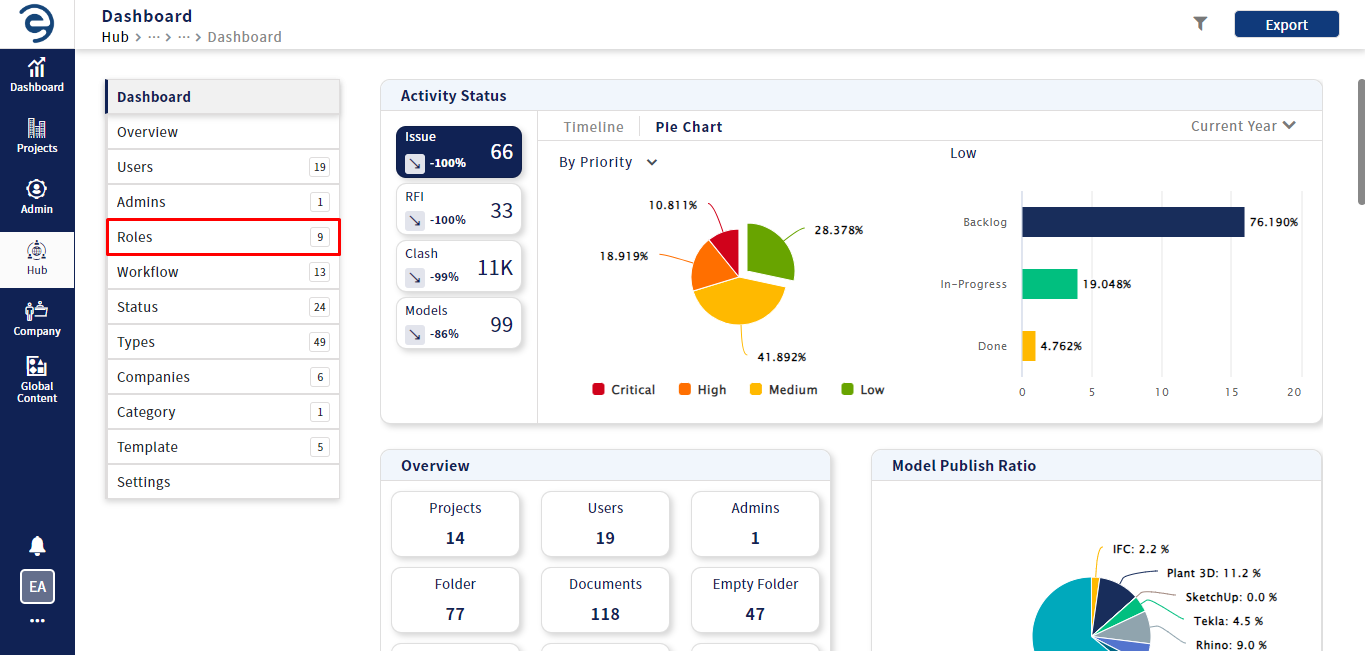The width and height of the screenshot is (1365, 655).
Task: Switch to the Timeline tab
Action: coord(593,127)
